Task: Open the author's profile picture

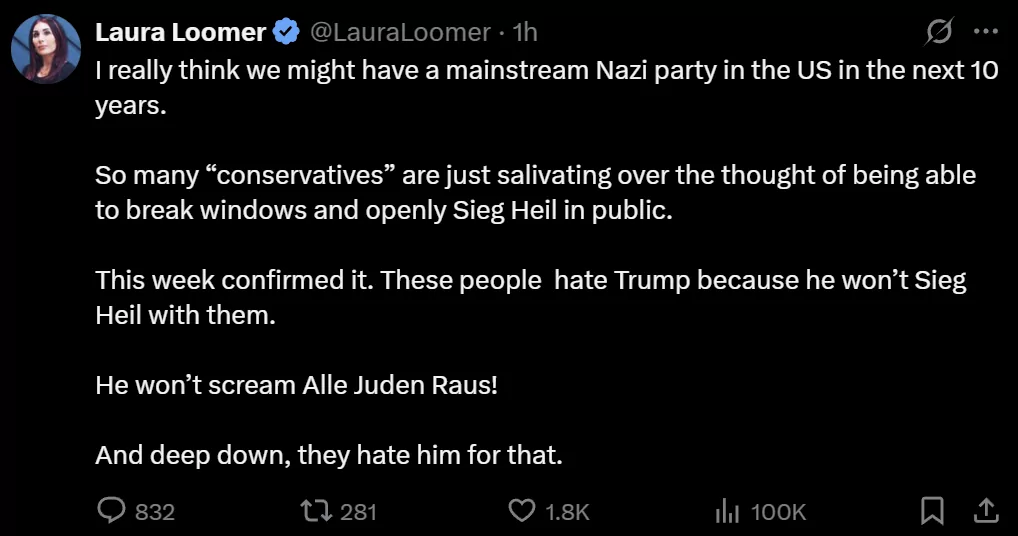Action: [46, 50]
